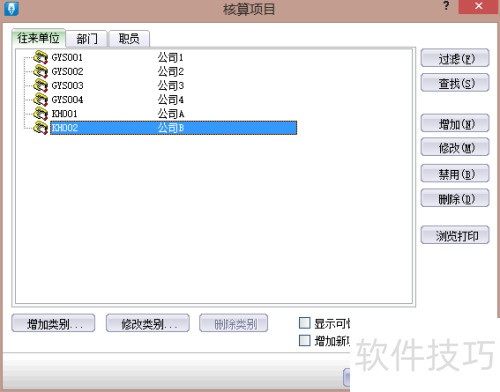Click the help question mark button
This screenshot has width=500, height=392.
pyautogui.click(x=446, y=6)
